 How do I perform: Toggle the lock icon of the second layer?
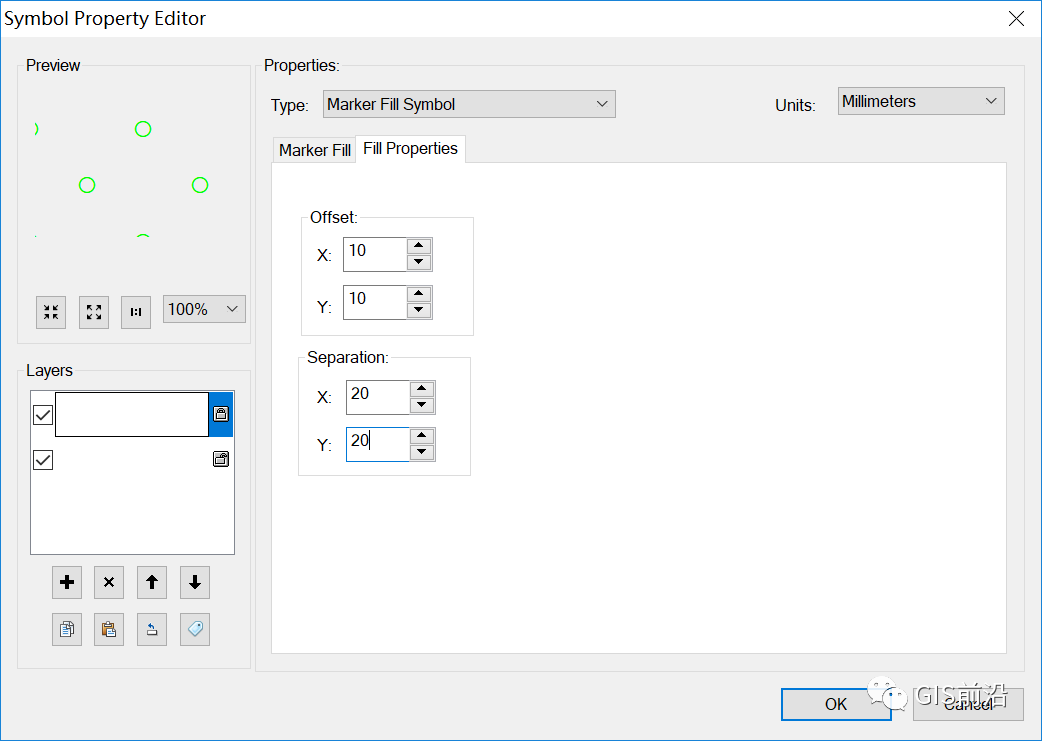click(x=221, y=459)
